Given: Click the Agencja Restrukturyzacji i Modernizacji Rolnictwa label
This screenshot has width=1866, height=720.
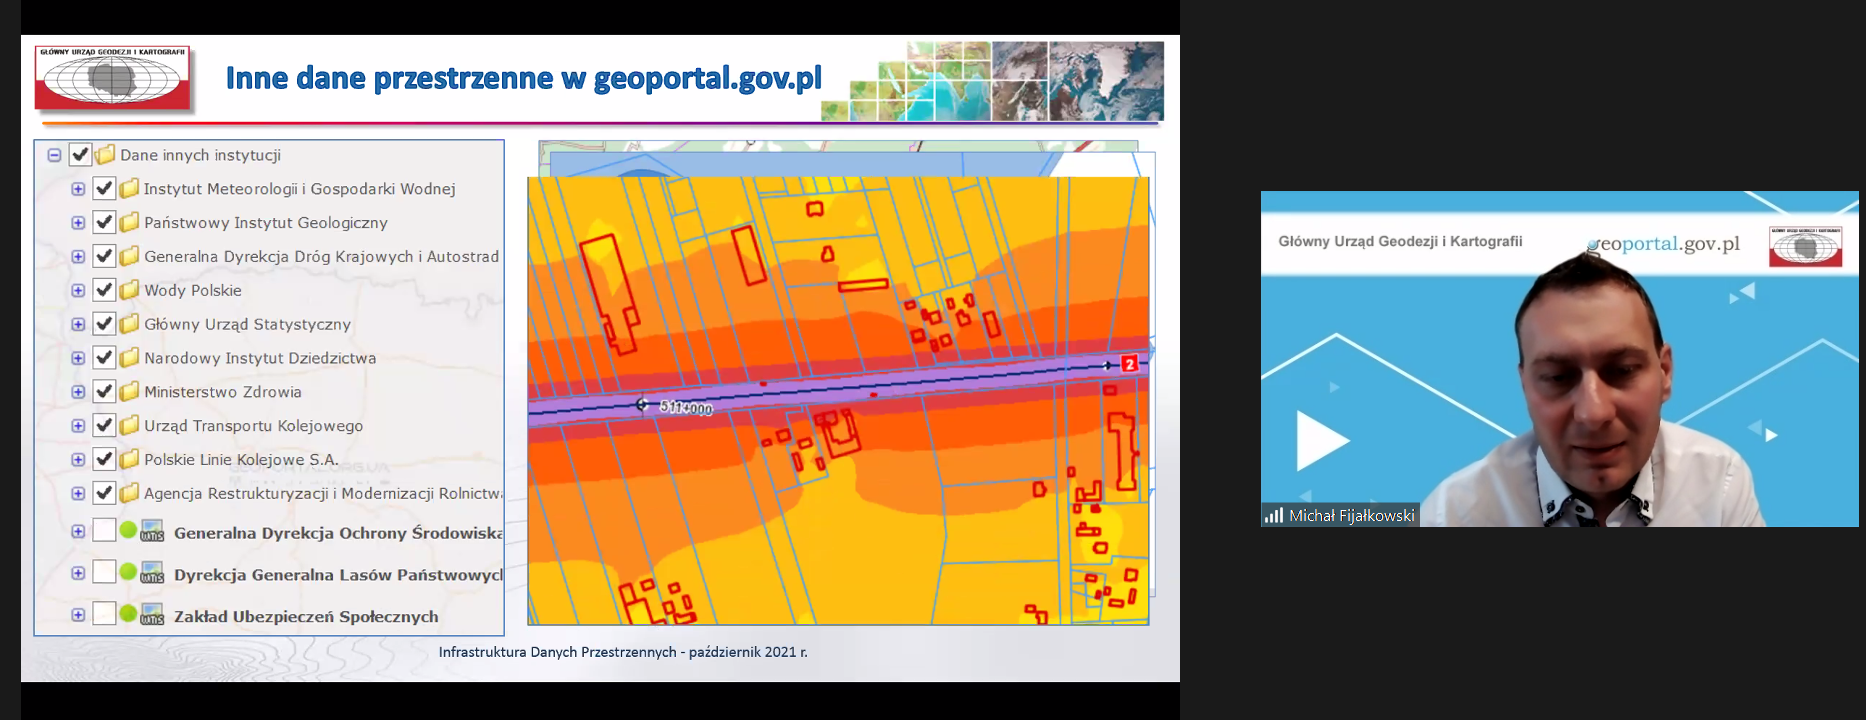Looking at the screenshot, I should click(x=322, y=493).
